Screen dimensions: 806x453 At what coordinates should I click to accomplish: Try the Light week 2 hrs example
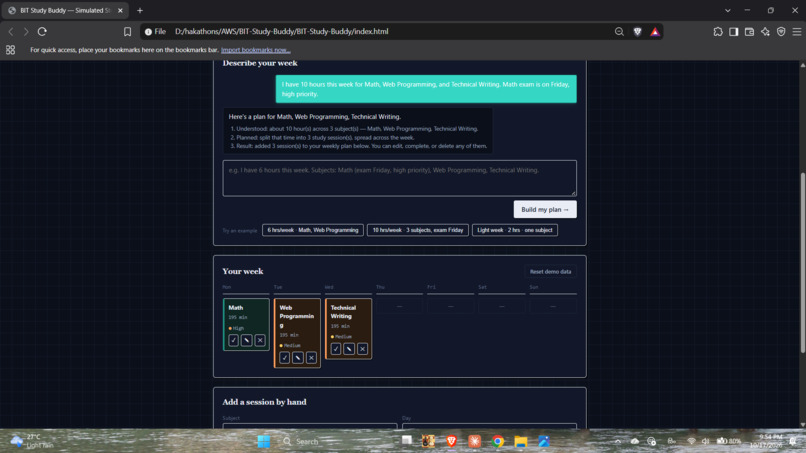[x=515, y=230]
